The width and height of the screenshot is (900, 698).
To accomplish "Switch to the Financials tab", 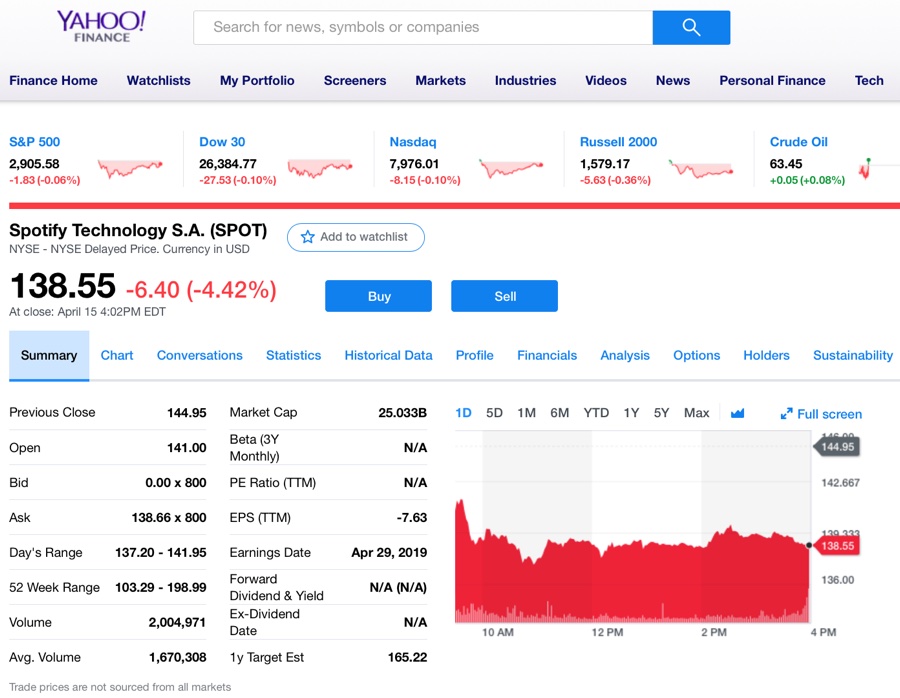I will coord(547,355).
